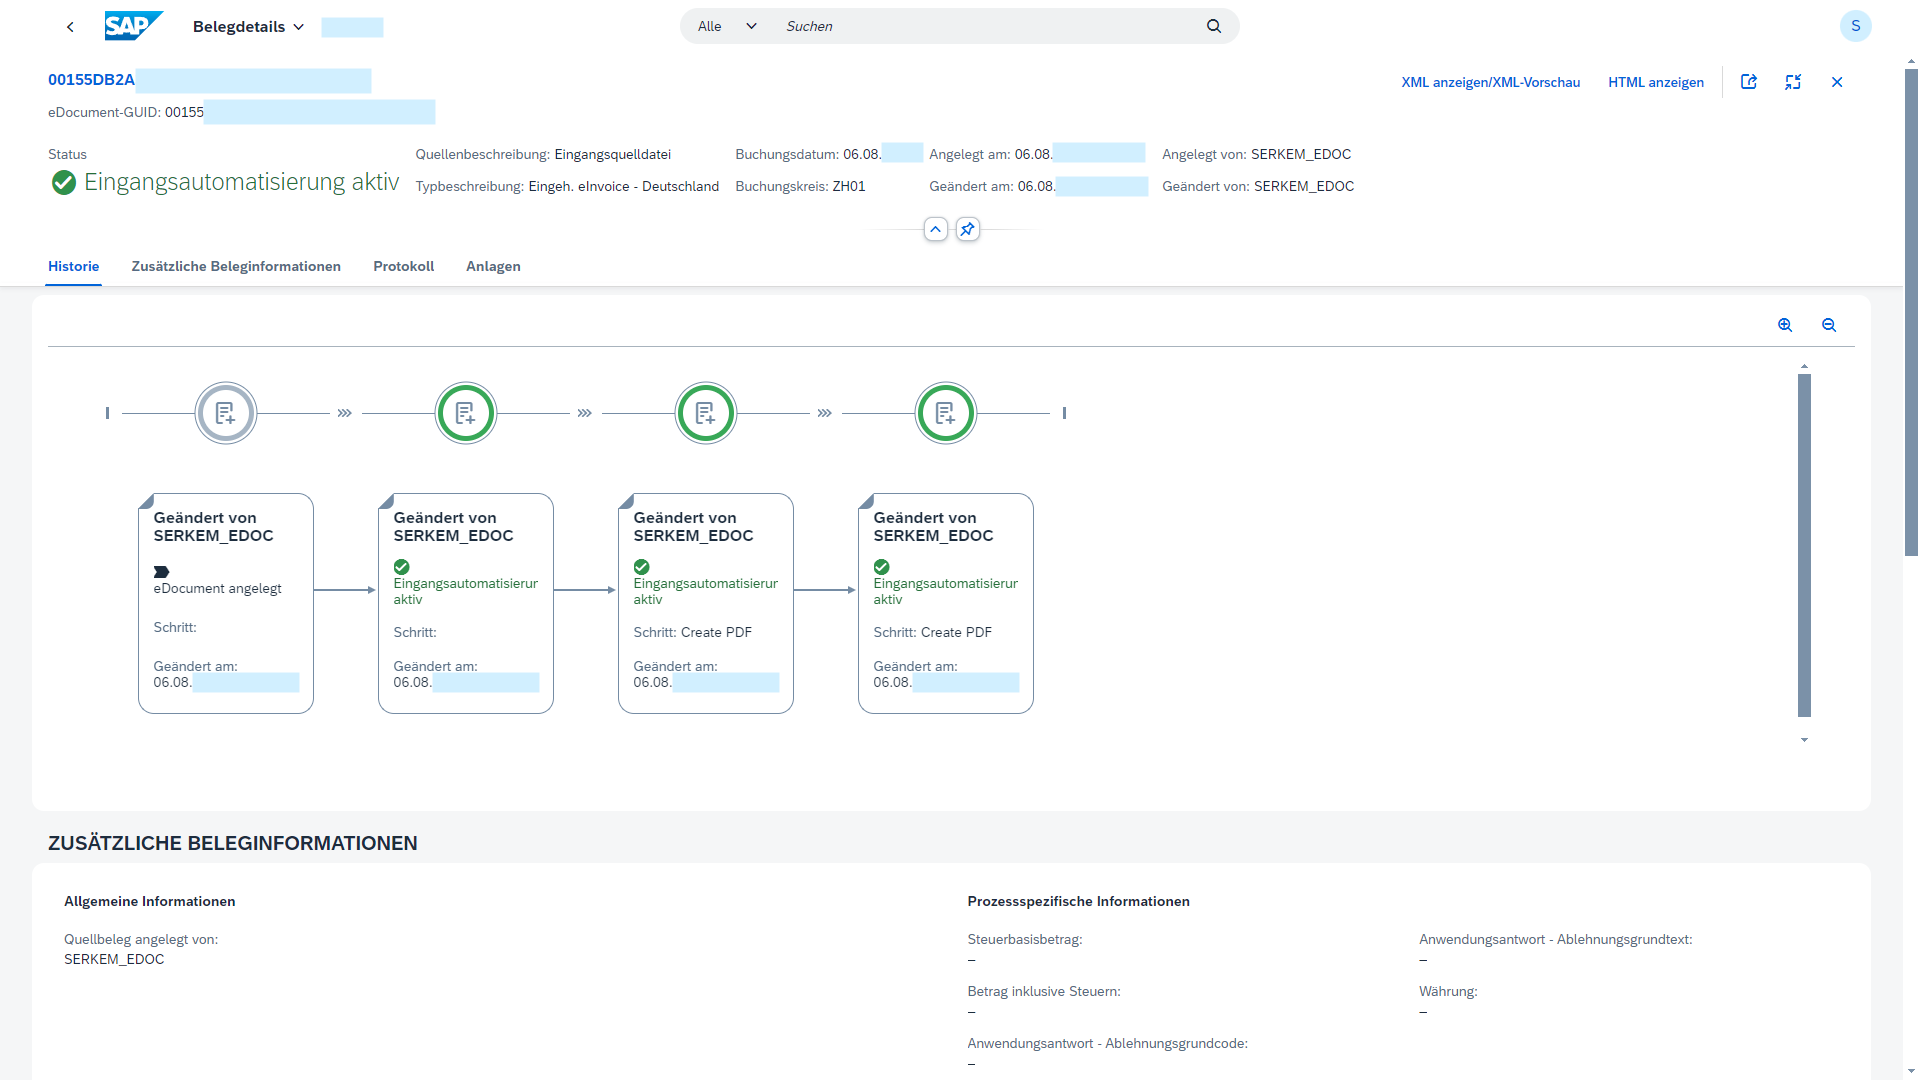Open the Anlagen tab
This screenshot has width=1920, height=1080.
pos(493,266)
